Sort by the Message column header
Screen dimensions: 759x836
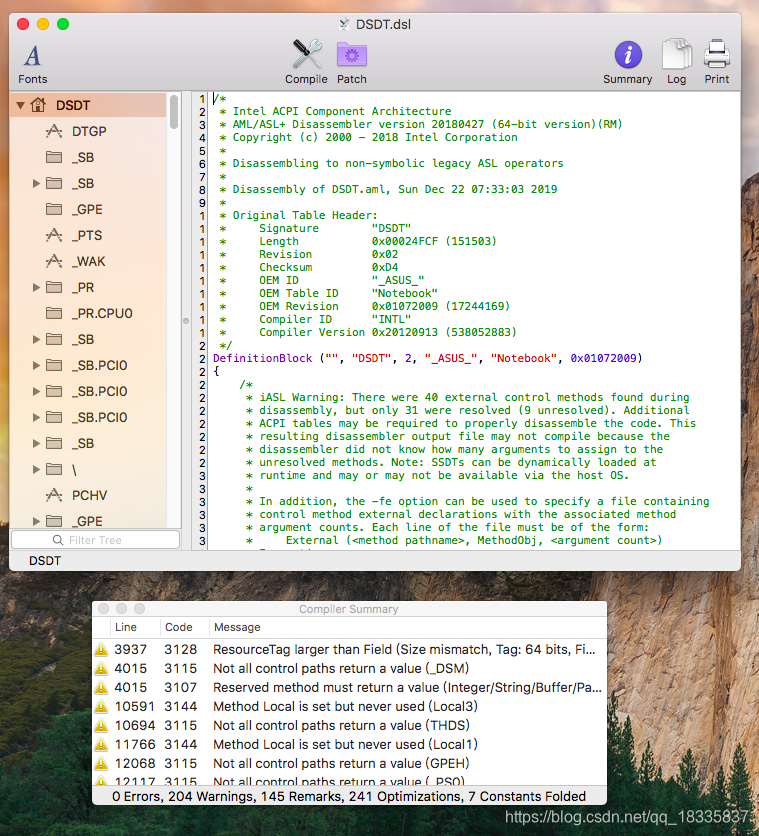coord(408,627)
